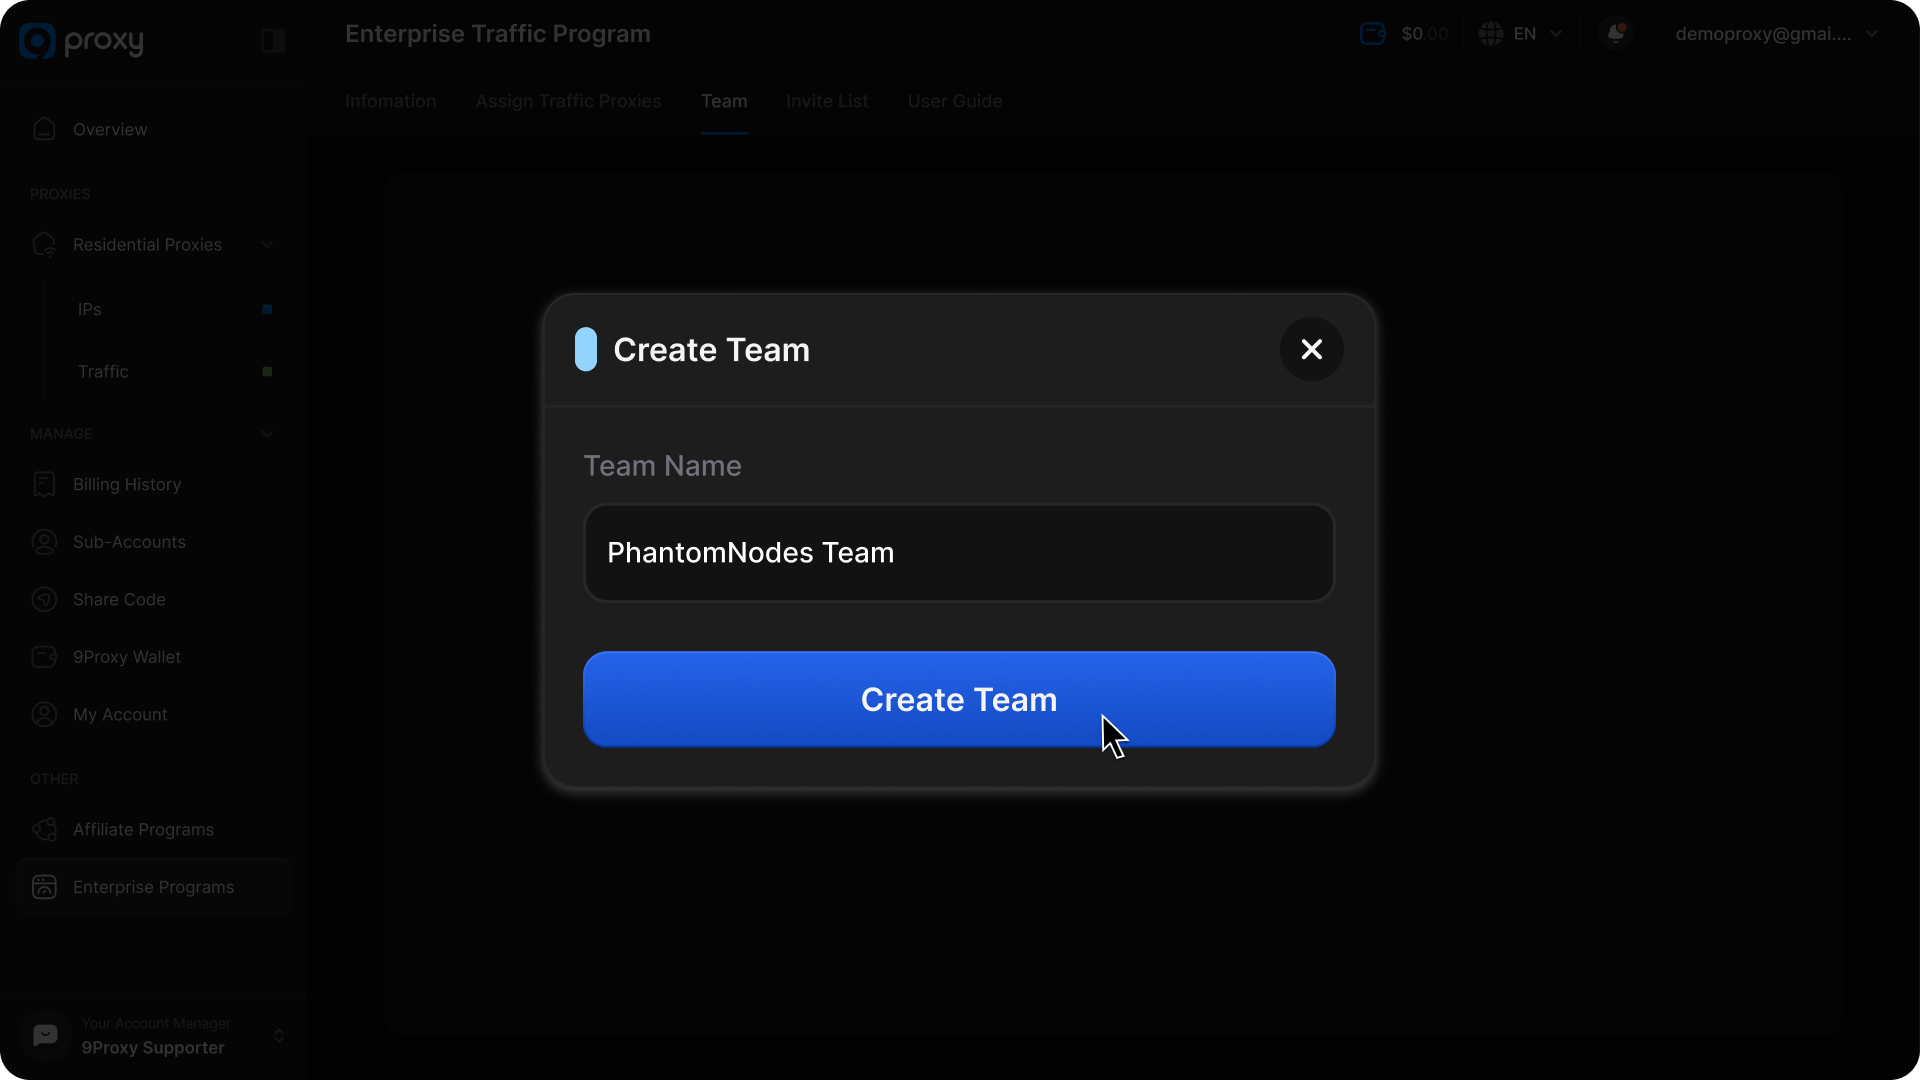Open the notifications bell icon
1920x1080 pixels.
pyautogui.click(x=1615, y=34)
